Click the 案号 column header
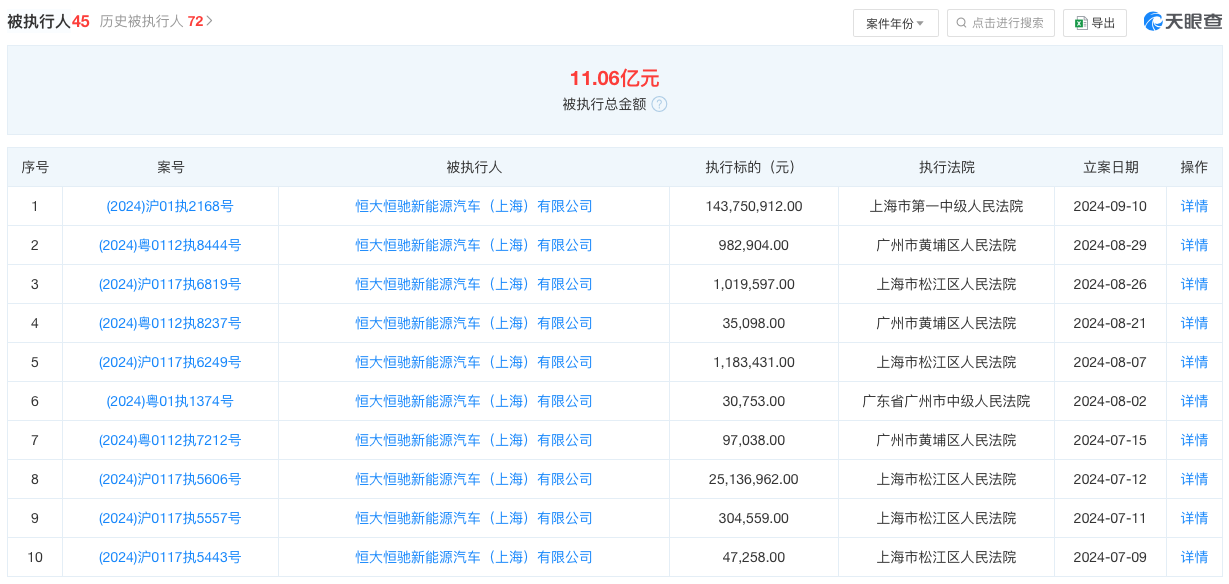The image size is (1229, 584). [x=171, y=167]
